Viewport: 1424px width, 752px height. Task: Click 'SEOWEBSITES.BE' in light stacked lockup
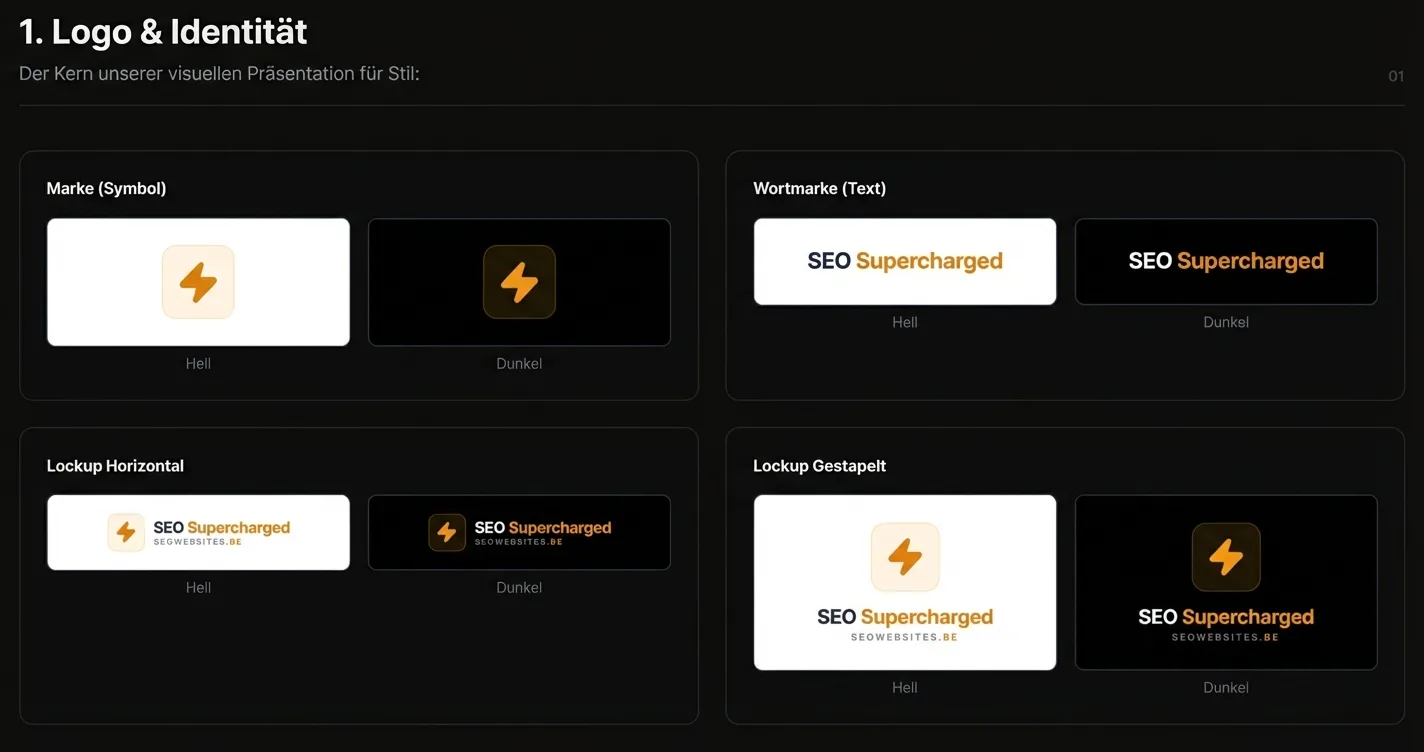click(904, 637)
